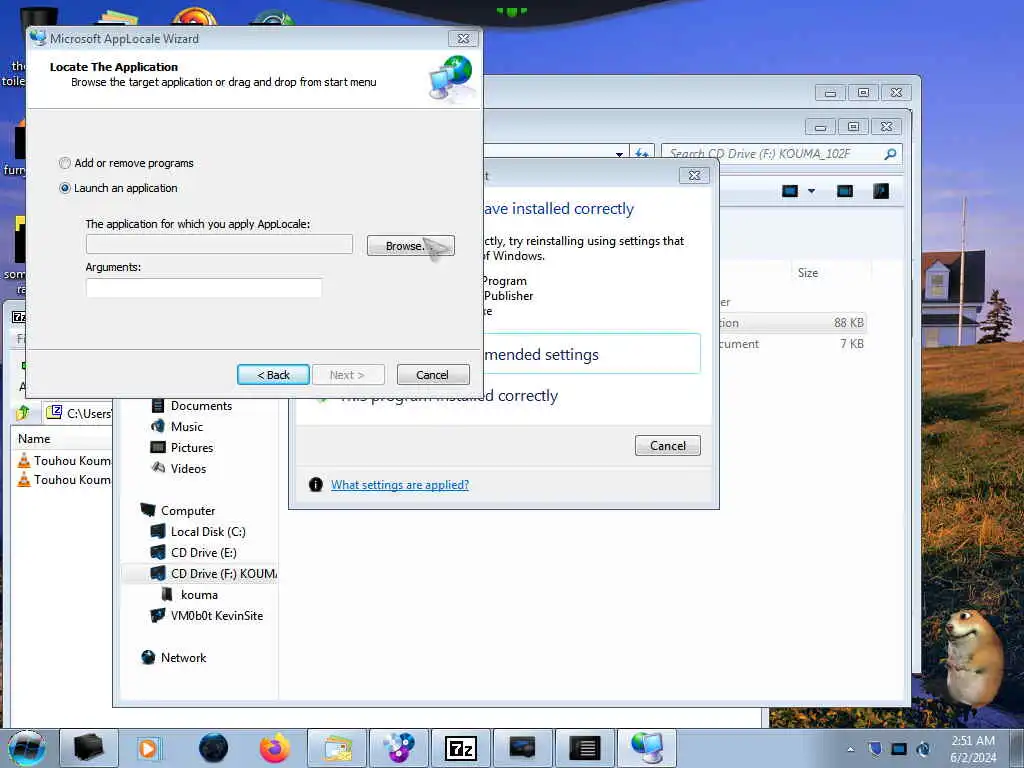Open the kouma folder in the tree
The image size is (1024, 768).
pyautogui.click(x=199, y=595)
